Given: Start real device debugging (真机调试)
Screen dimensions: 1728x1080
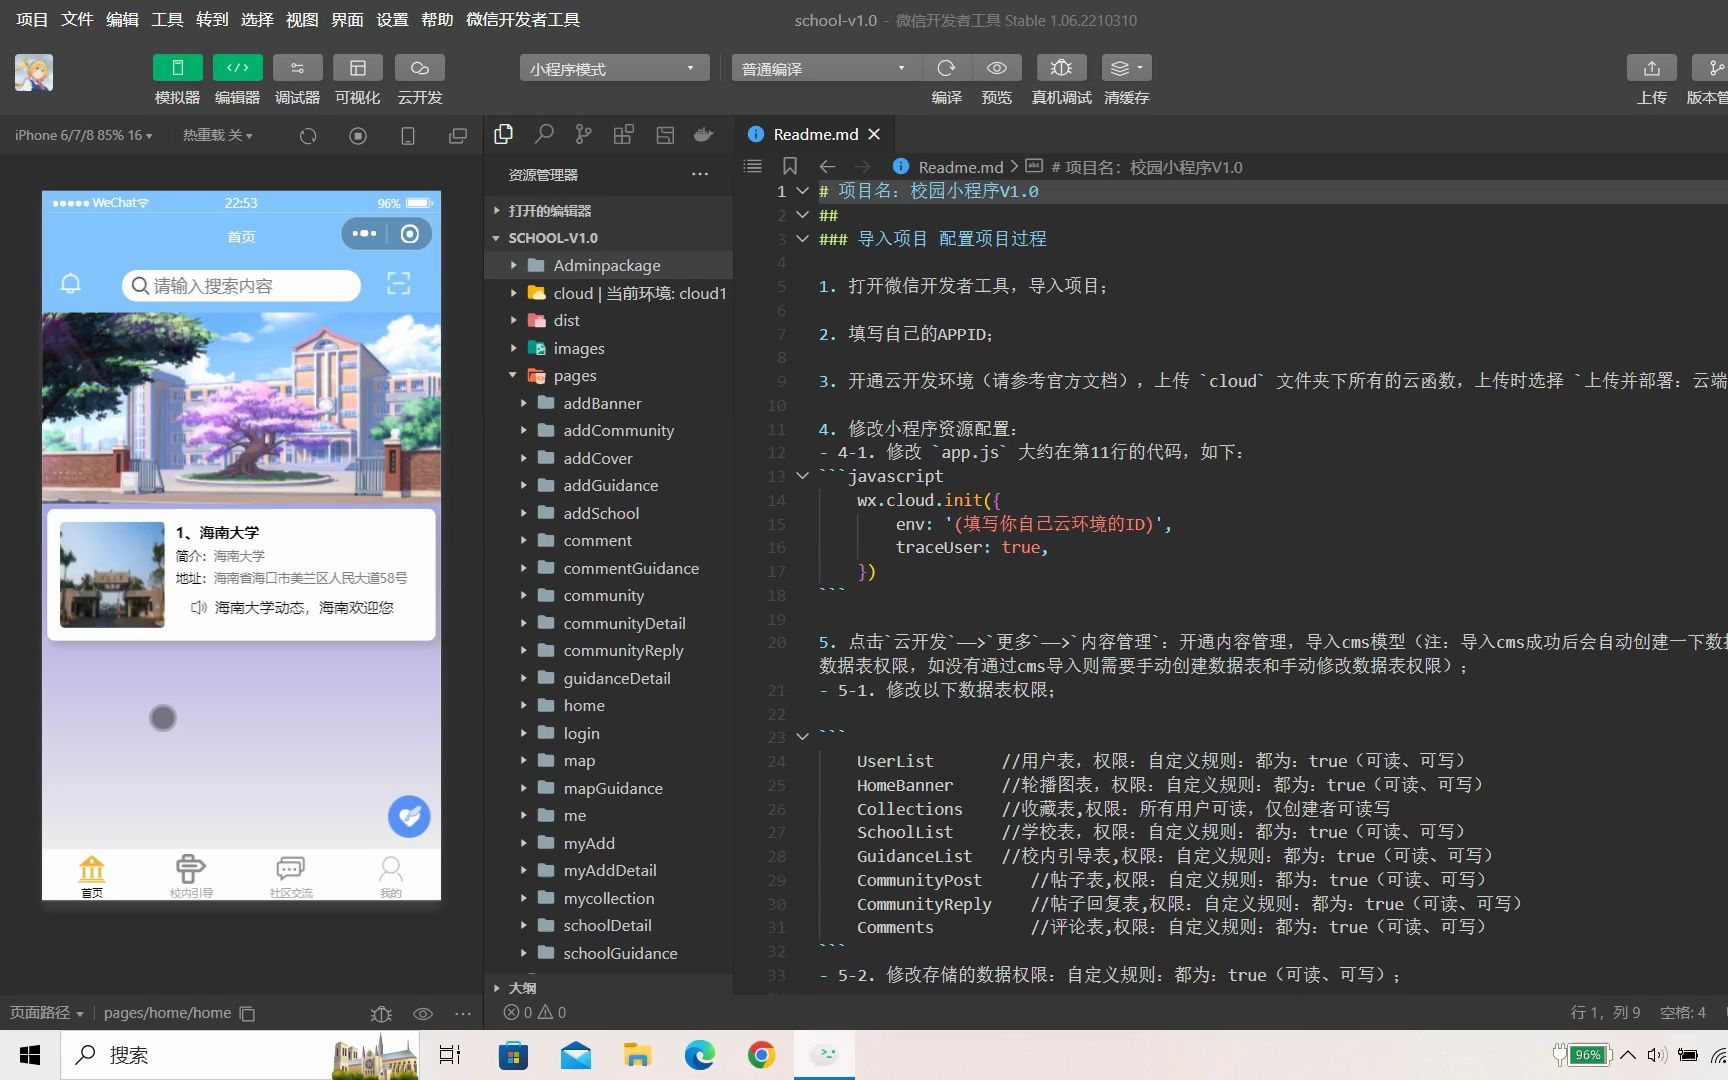Looking at the screenshot, I should (1061, 68).
